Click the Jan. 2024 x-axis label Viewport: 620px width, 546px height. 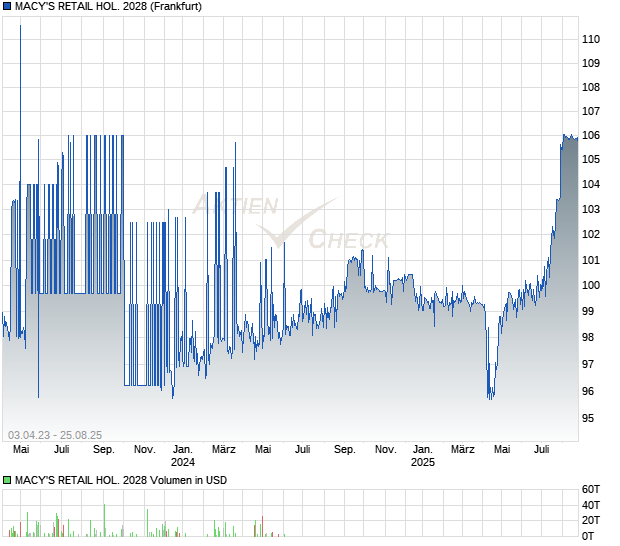pyautogui.click(x=183, y=456)
